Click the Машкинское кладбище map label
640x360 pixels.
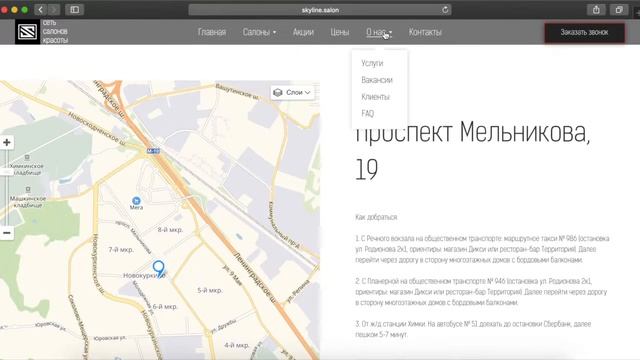pos(28,202)
